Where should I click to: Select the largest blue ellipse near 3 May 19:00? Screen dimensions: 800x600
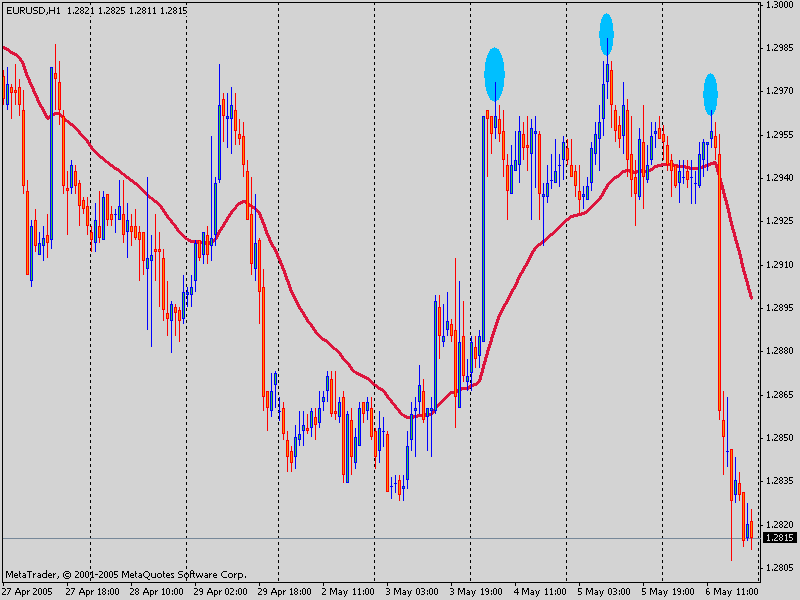coord(494,74)
